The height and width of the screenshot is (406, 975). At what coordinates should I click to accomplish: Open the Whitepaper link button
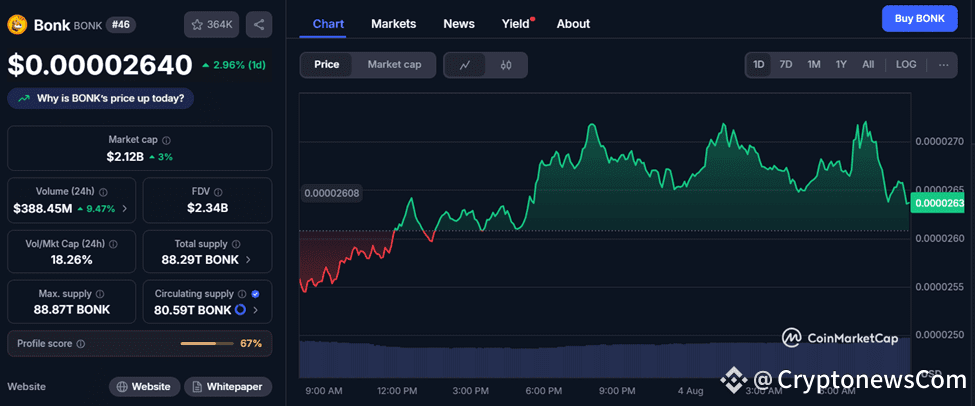[228, 387]
